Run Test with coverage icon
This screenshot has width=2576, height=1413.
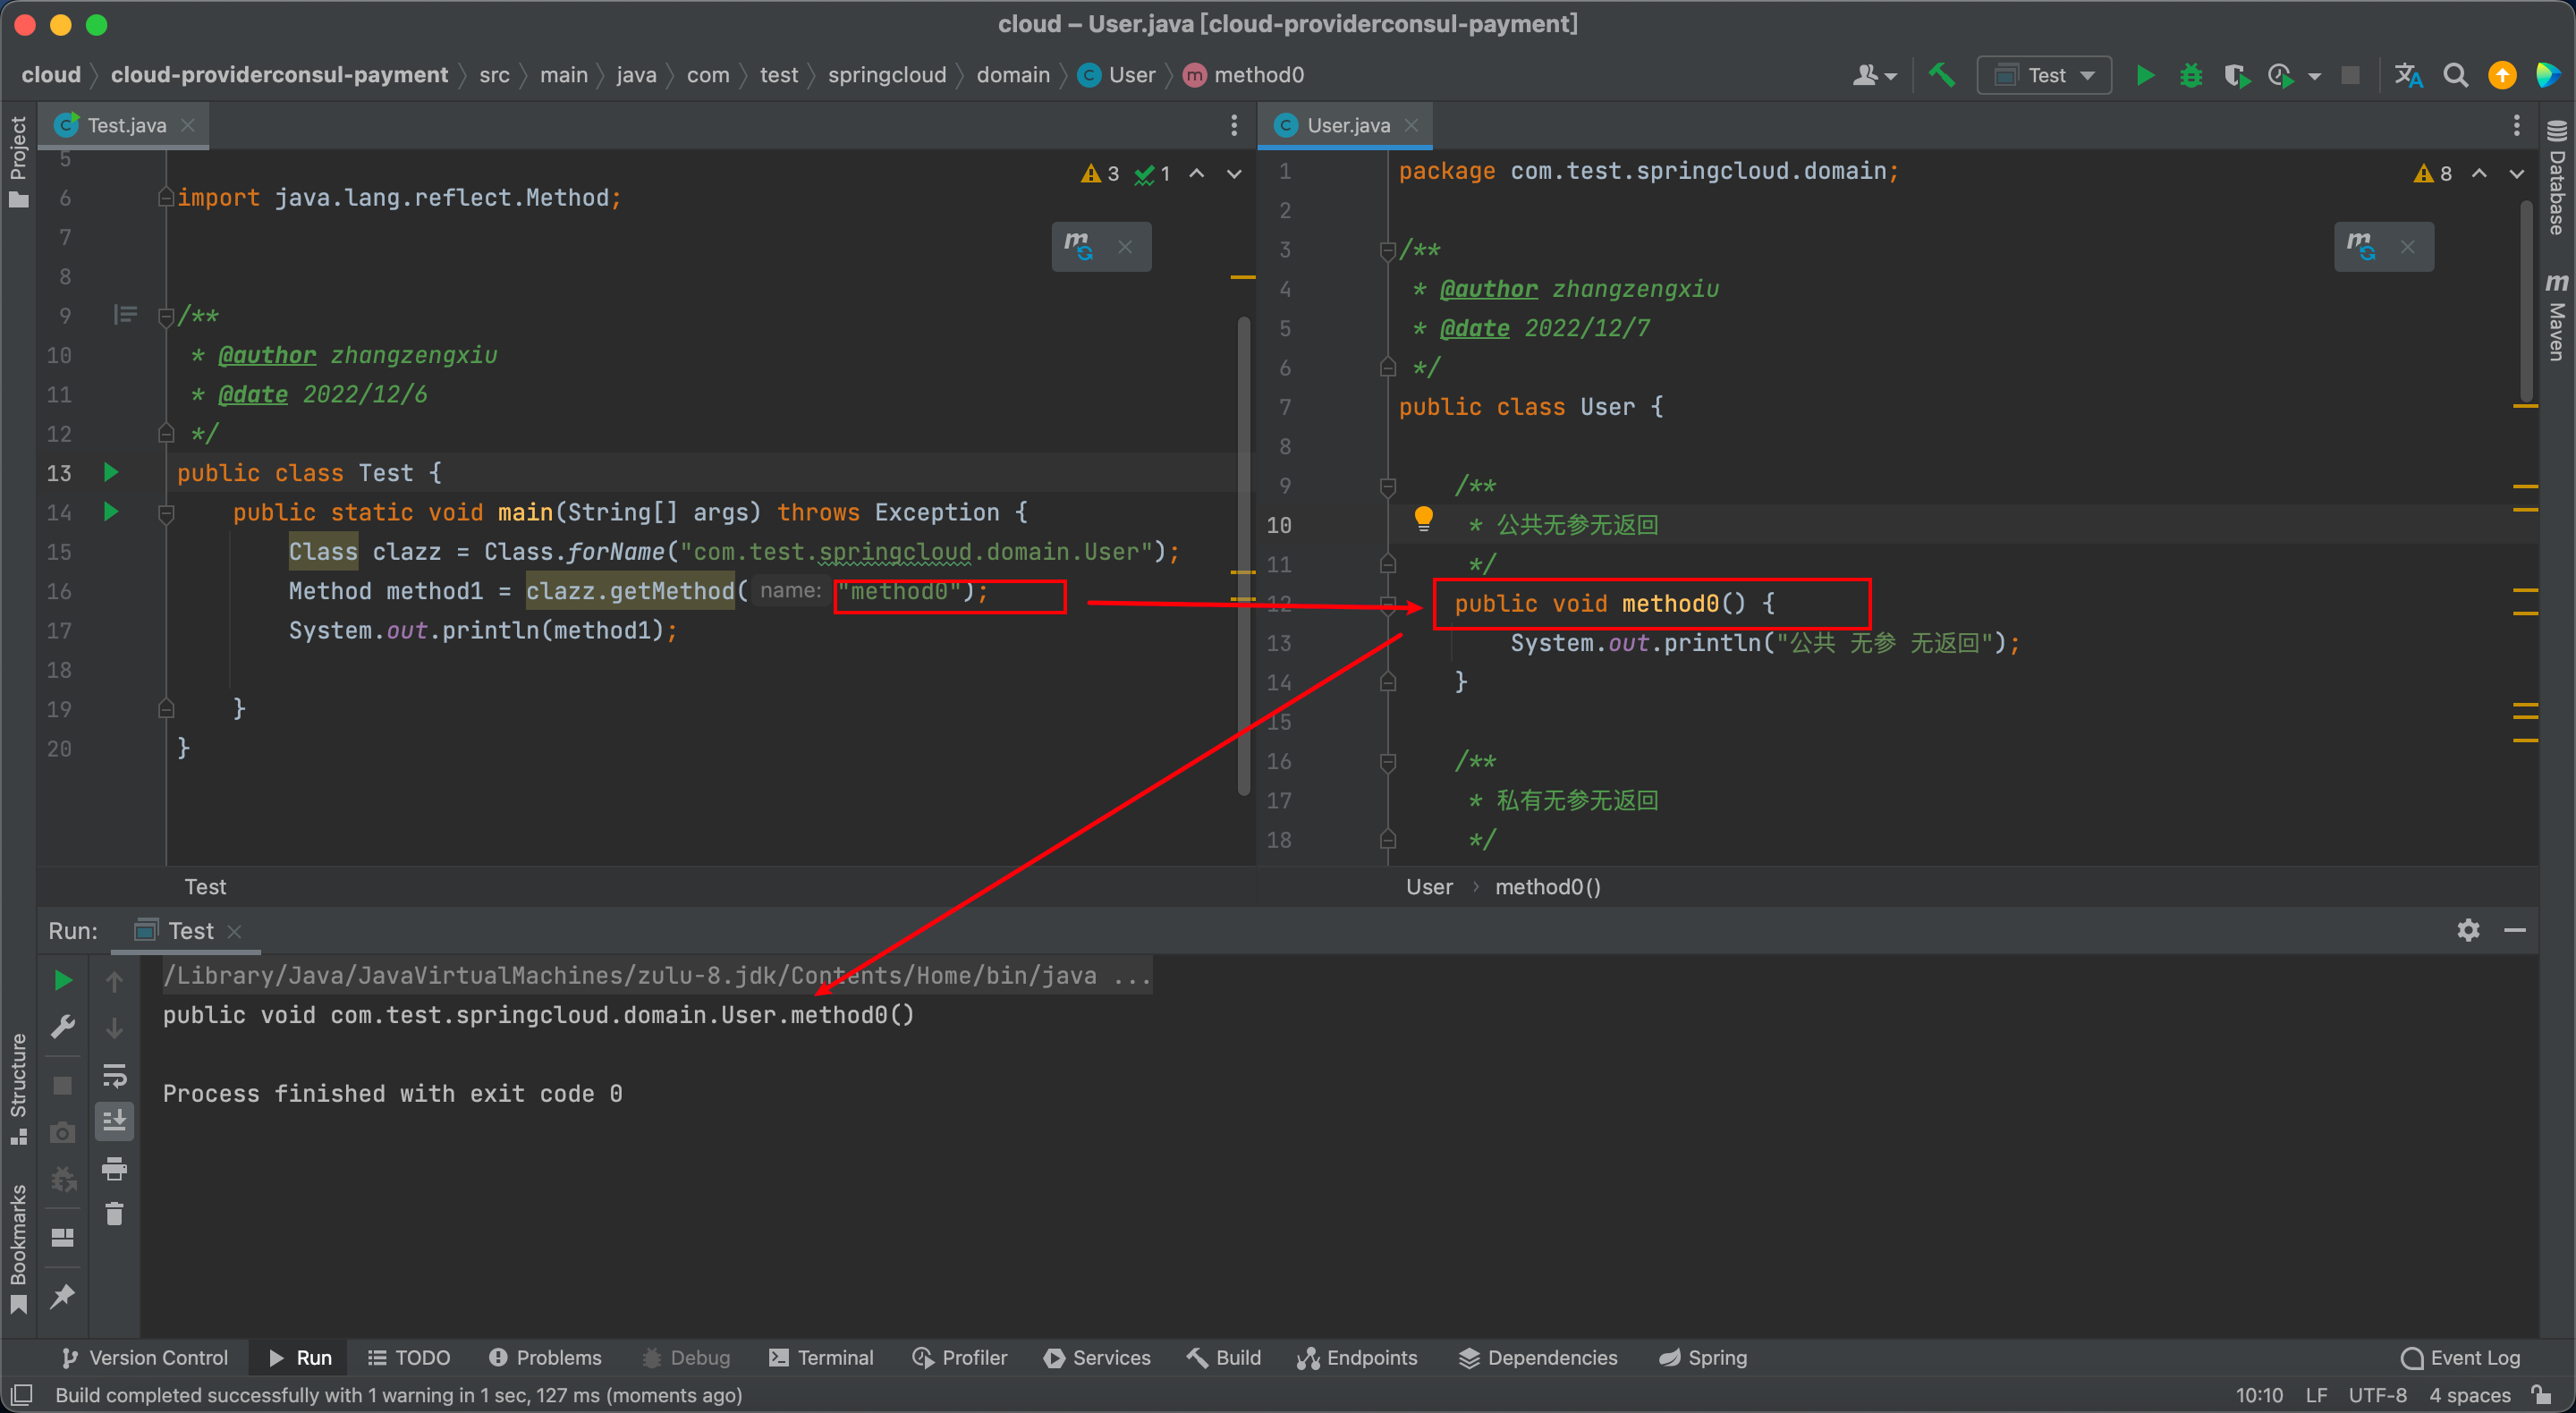point(2236,75)
